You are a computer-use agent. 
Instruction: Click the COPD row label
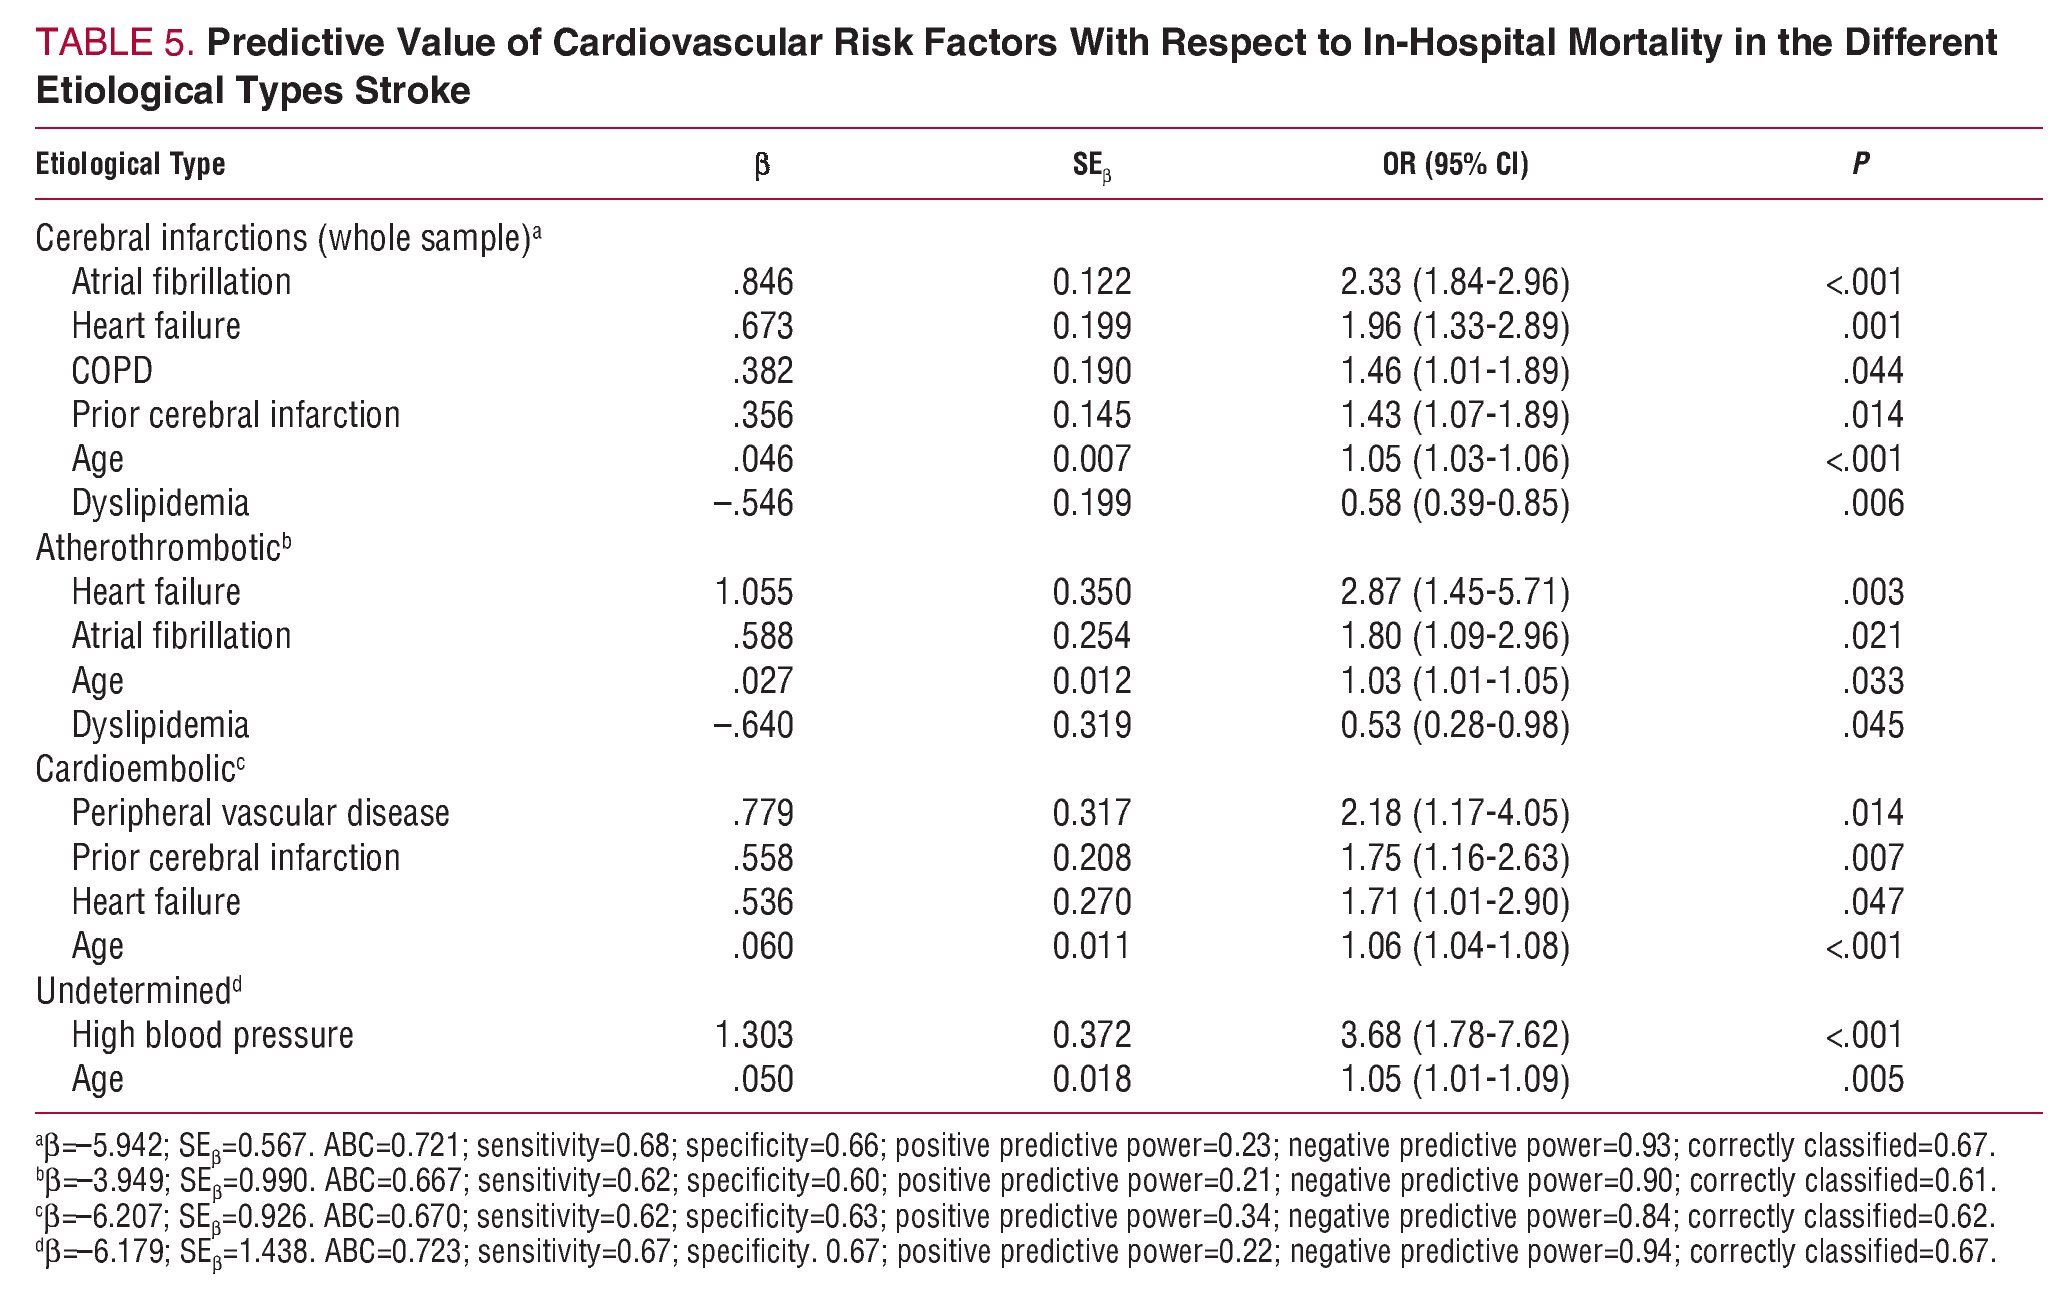[x=112, y=371]
